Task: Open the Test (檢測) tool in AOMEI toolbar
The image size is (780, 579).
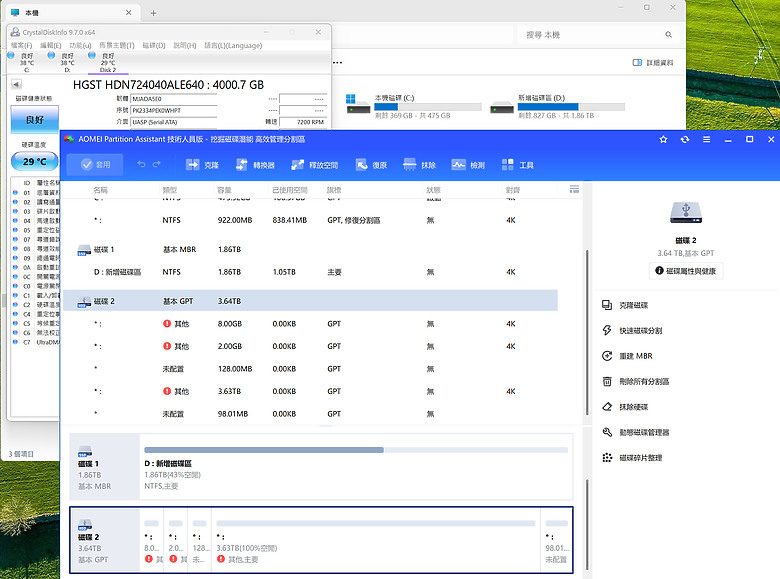Action: pyautogui.click(x=468, y=165)
